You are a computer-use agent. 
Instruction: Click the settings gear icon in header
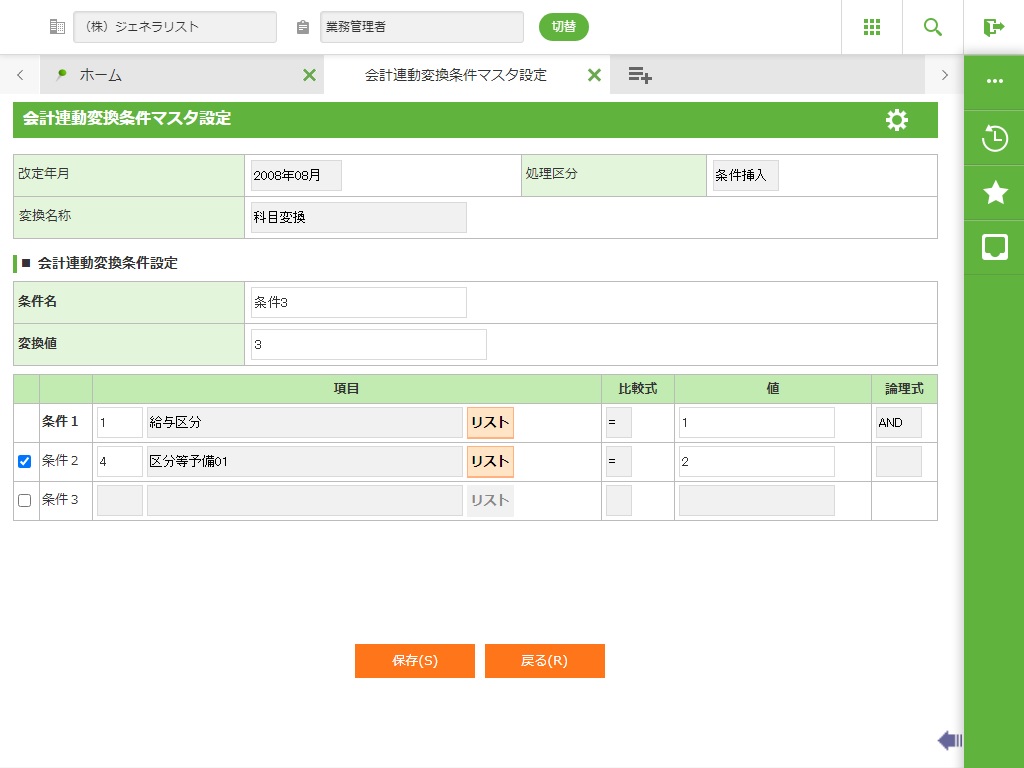point(897,120)
